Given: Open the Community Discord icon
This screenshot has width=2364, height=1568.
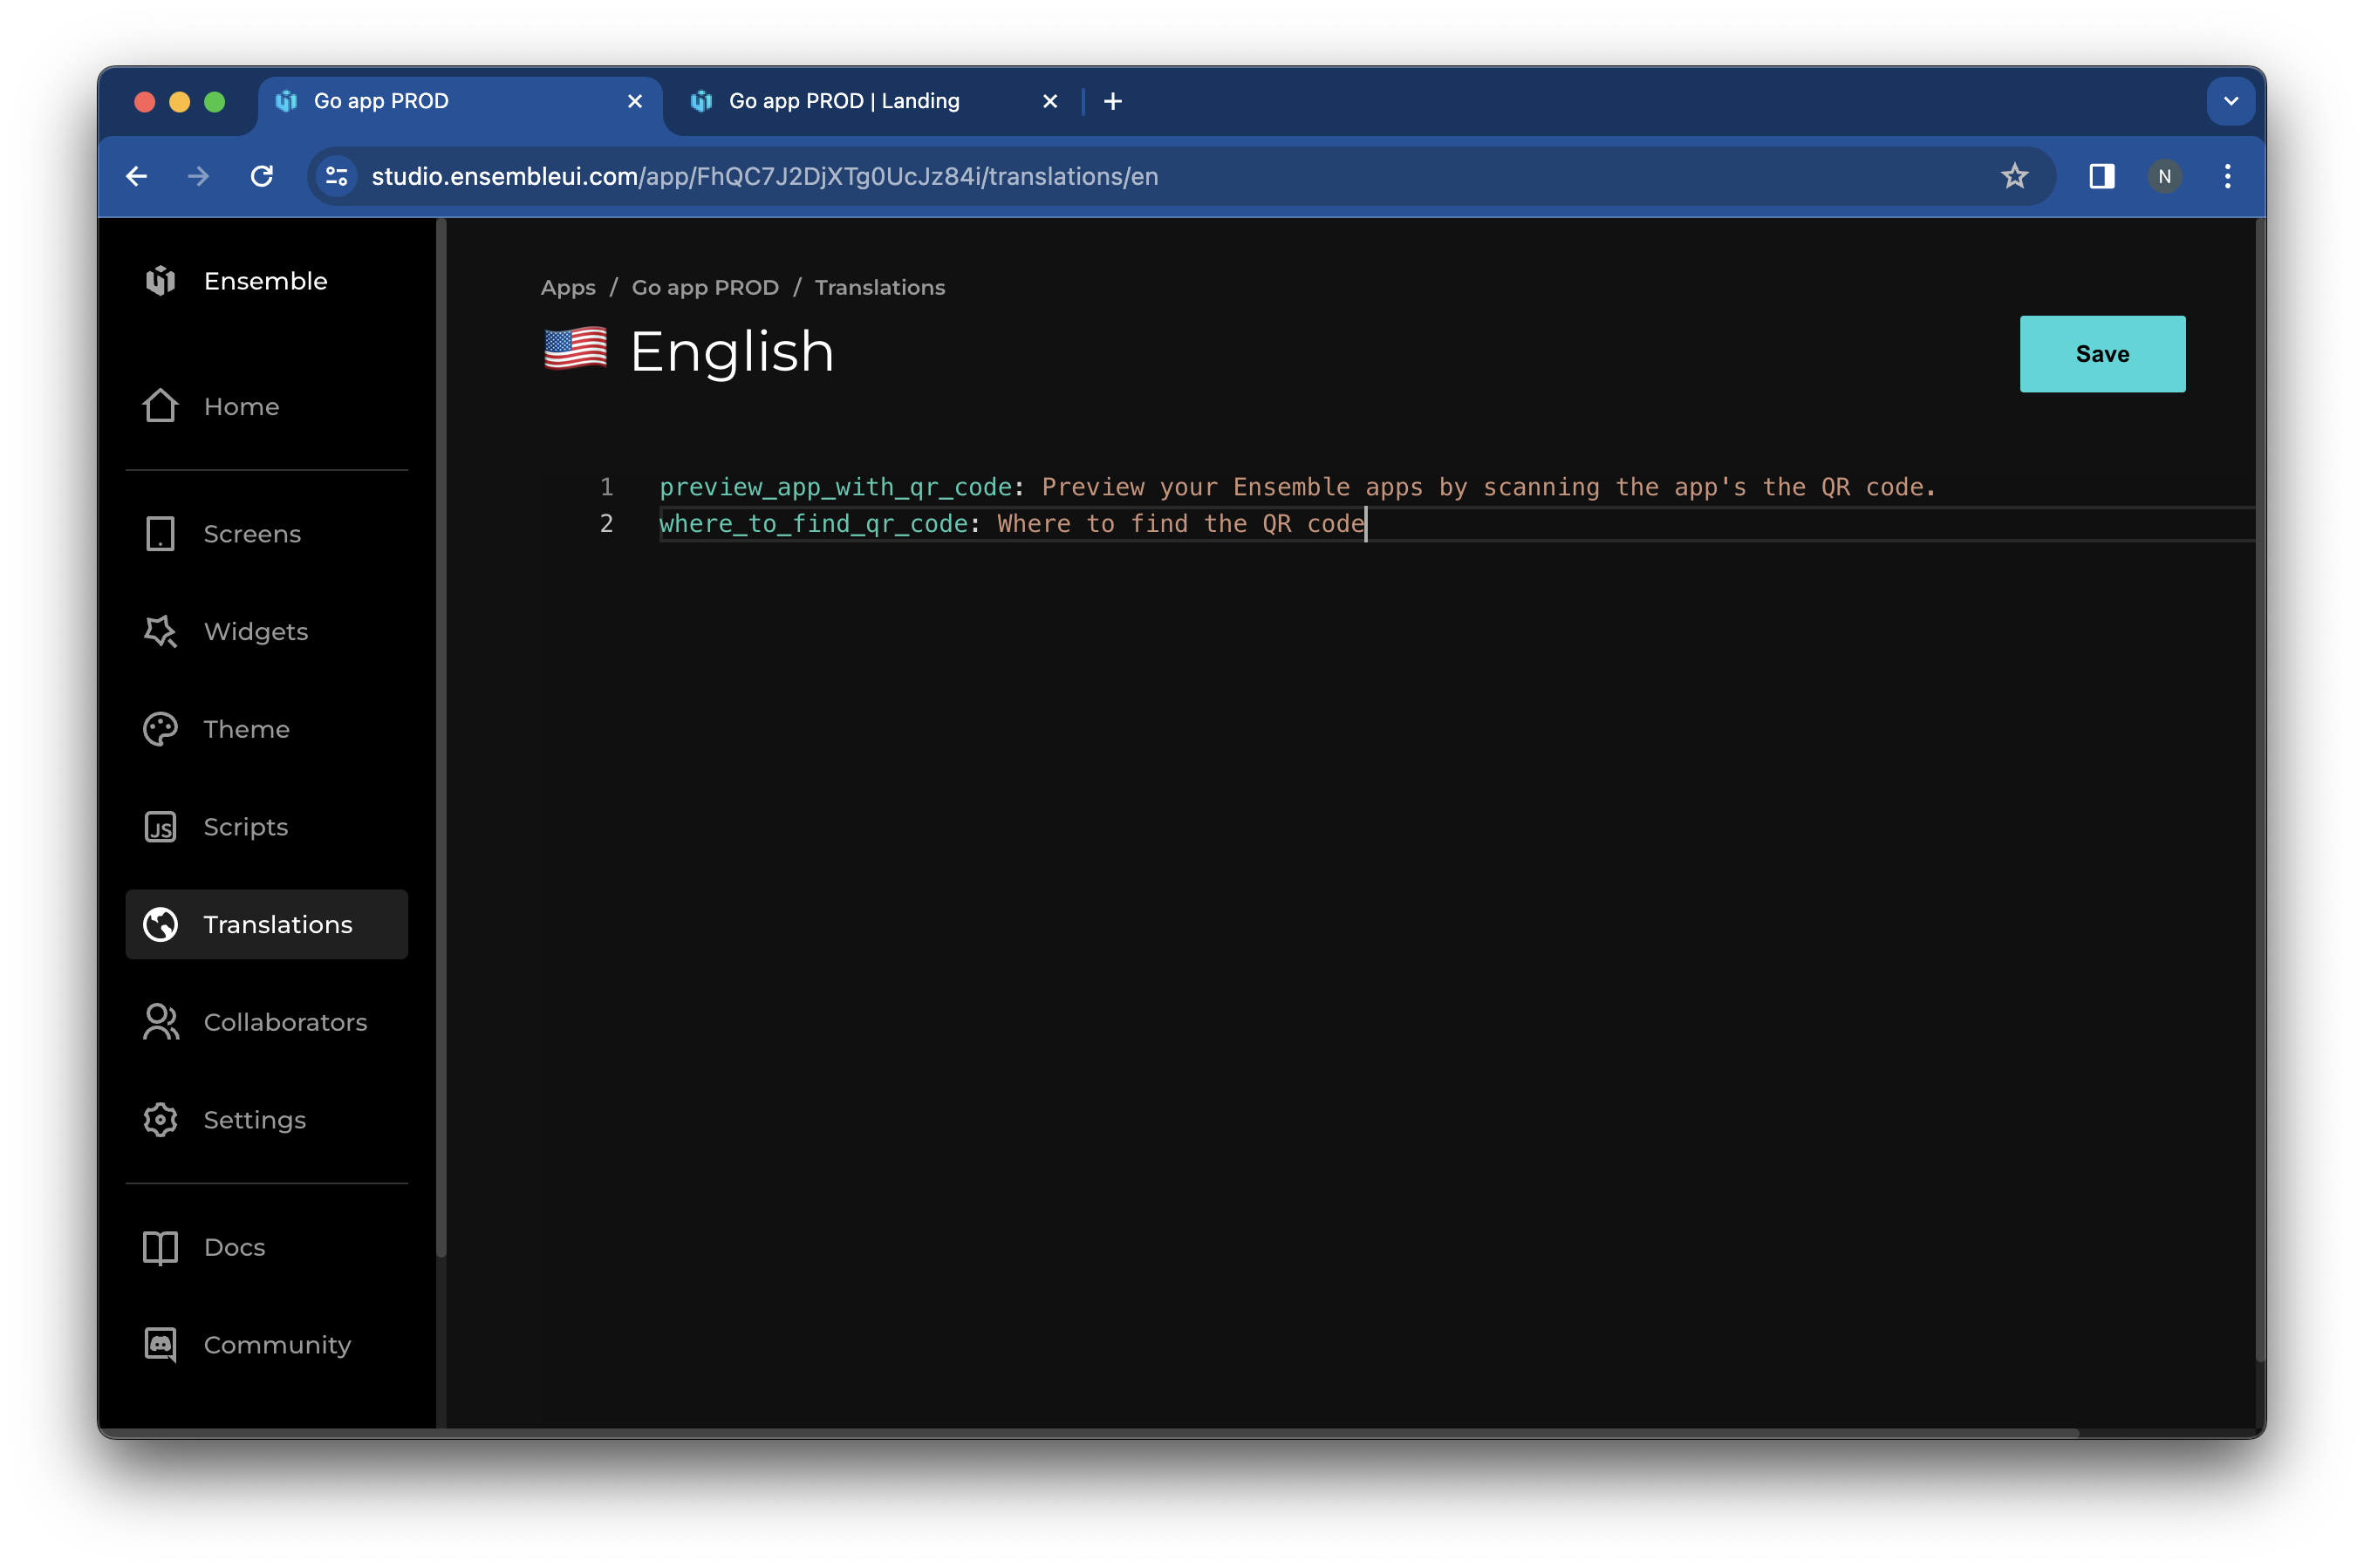Looking at the screenshot, I should [x=160, y=1344].
